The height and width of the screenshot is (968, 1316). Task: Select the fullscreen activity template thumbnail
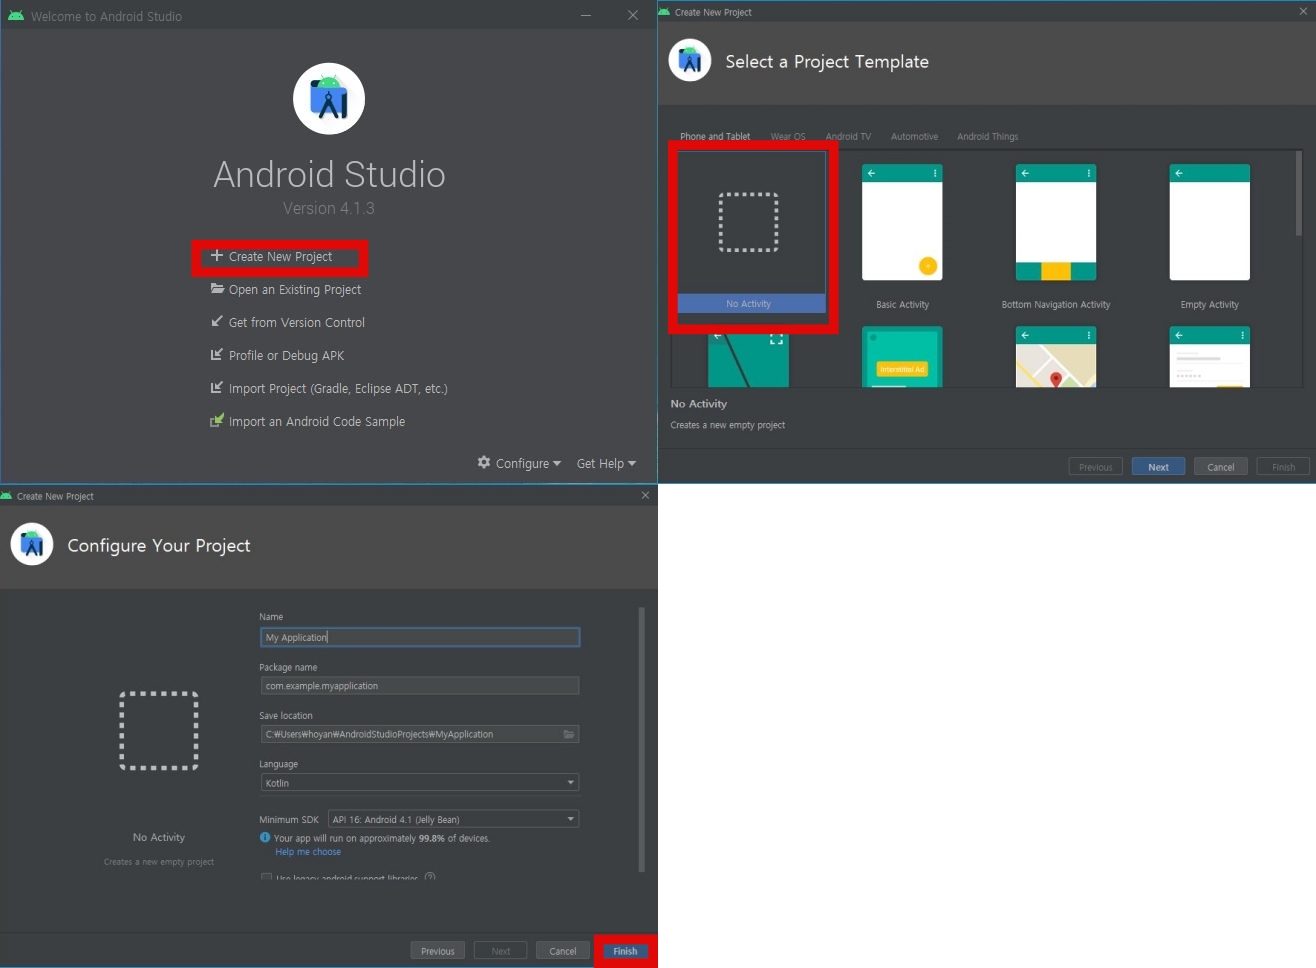(x=748, y=360)
